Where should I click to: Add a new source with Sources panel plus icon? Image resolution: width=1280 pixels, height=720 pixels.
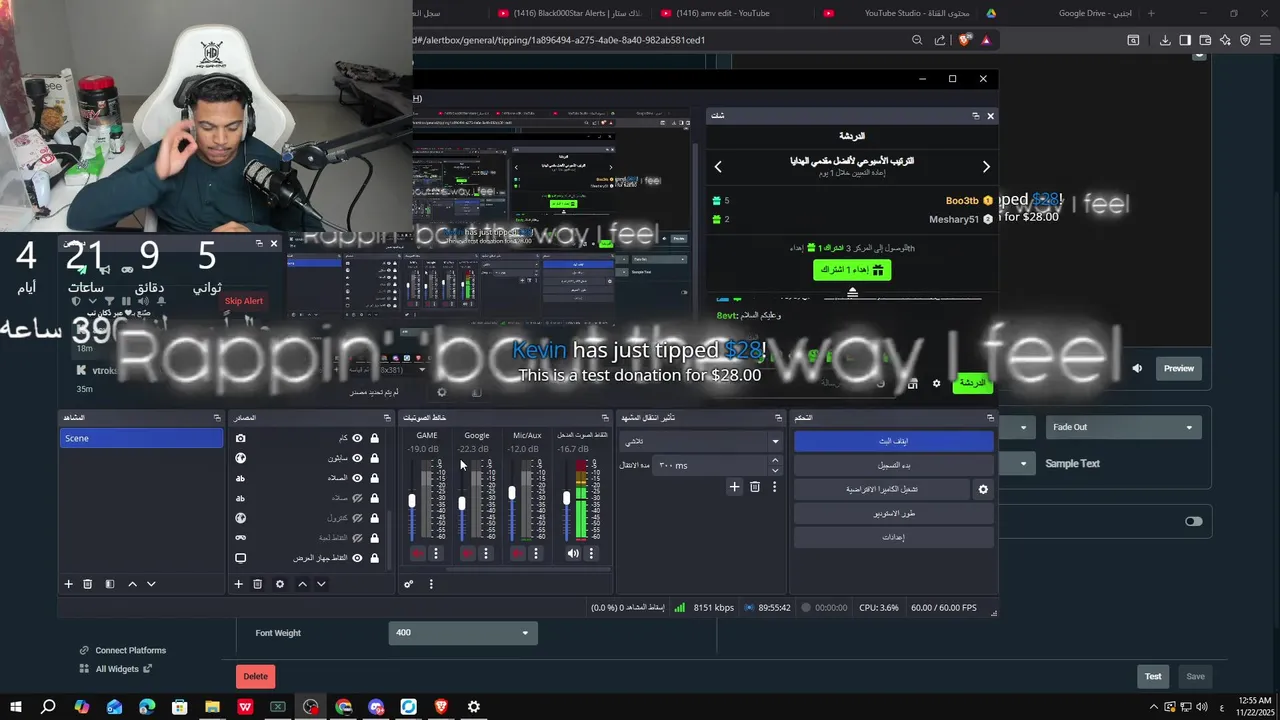(238, 584)
